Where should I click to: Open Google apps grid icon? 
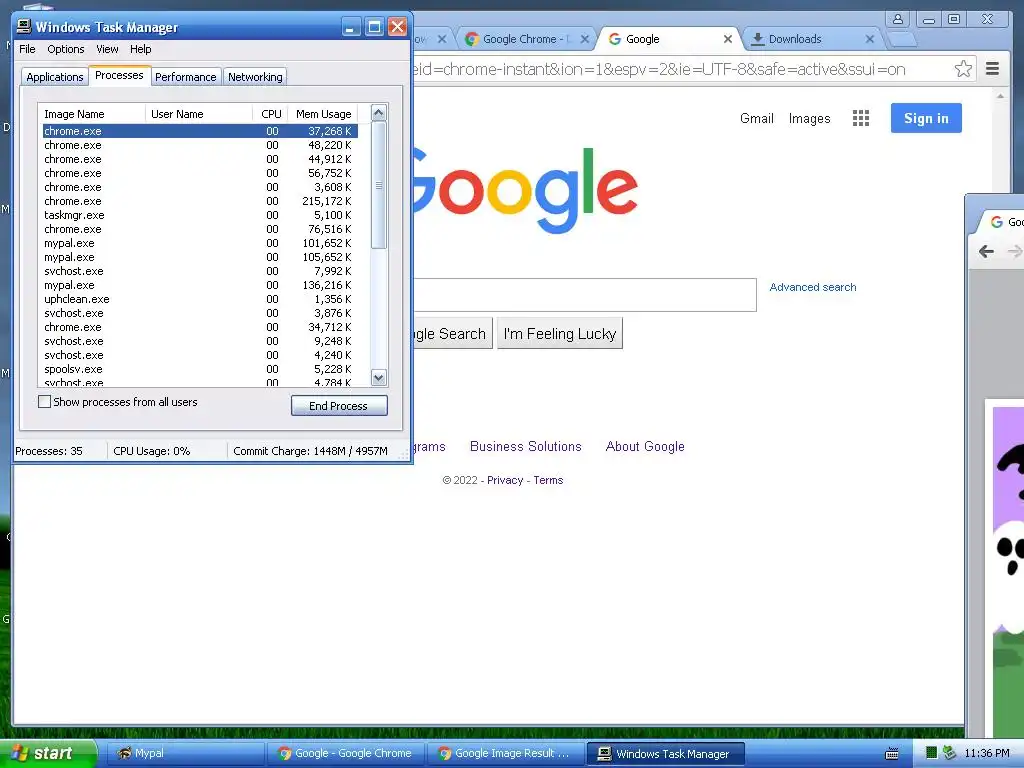pos(861,118)
